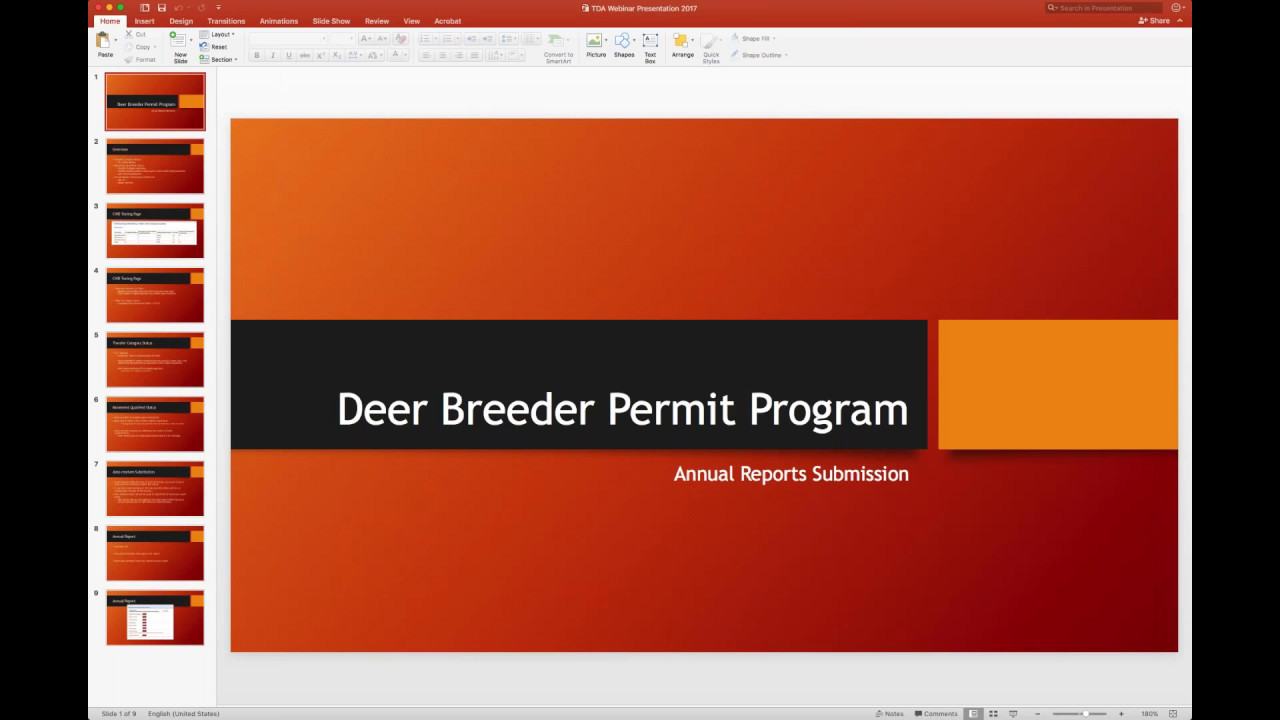1280x720 pixels.
Task: Click the Copy button
Action: 138,47
